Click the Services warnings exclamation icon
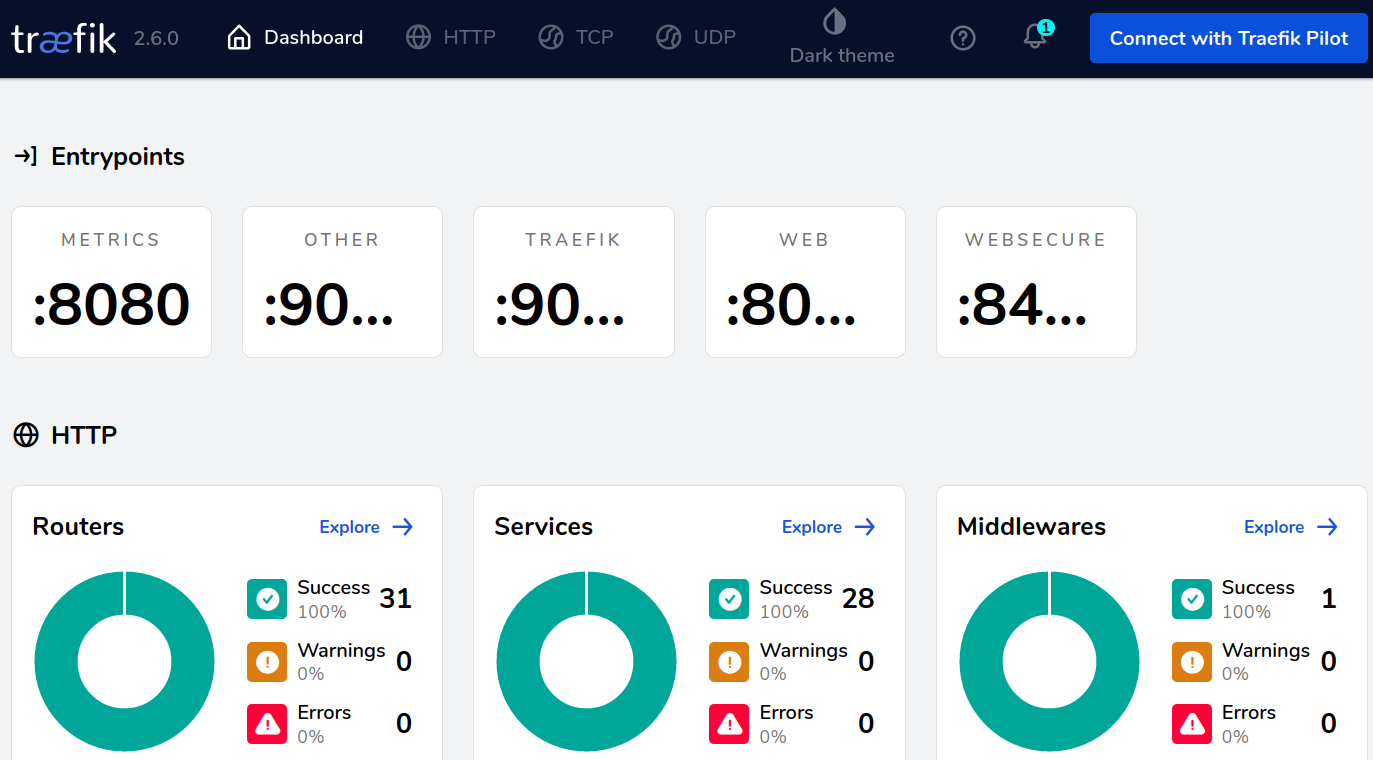 click(729, 662)
